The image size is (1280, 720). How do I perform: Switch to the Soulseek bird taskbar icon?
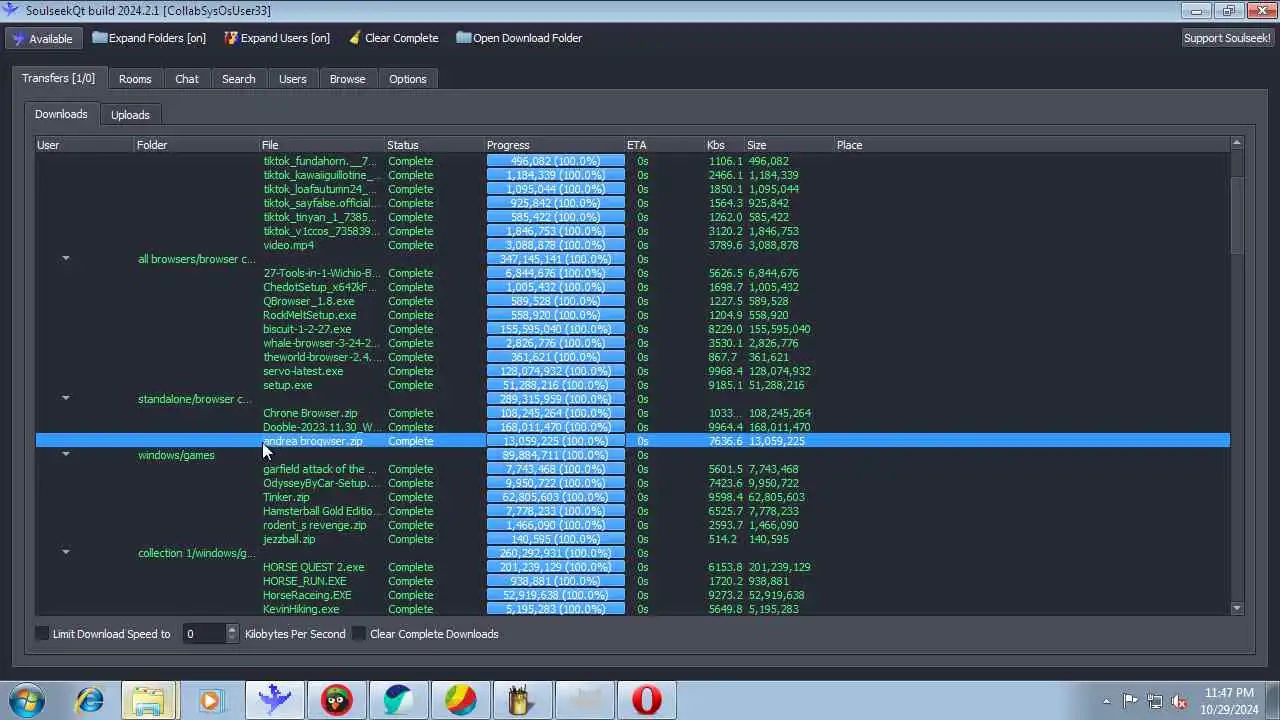tap(274, 700)
